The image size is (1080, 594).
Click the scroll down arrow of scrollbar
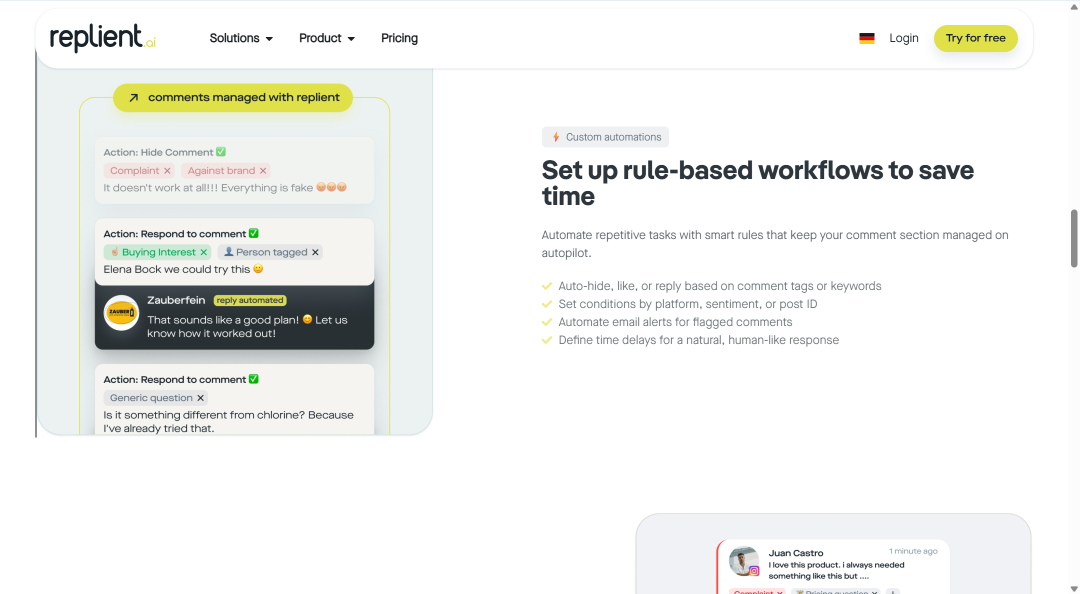pyautogui.click(x=1074, y=589)
